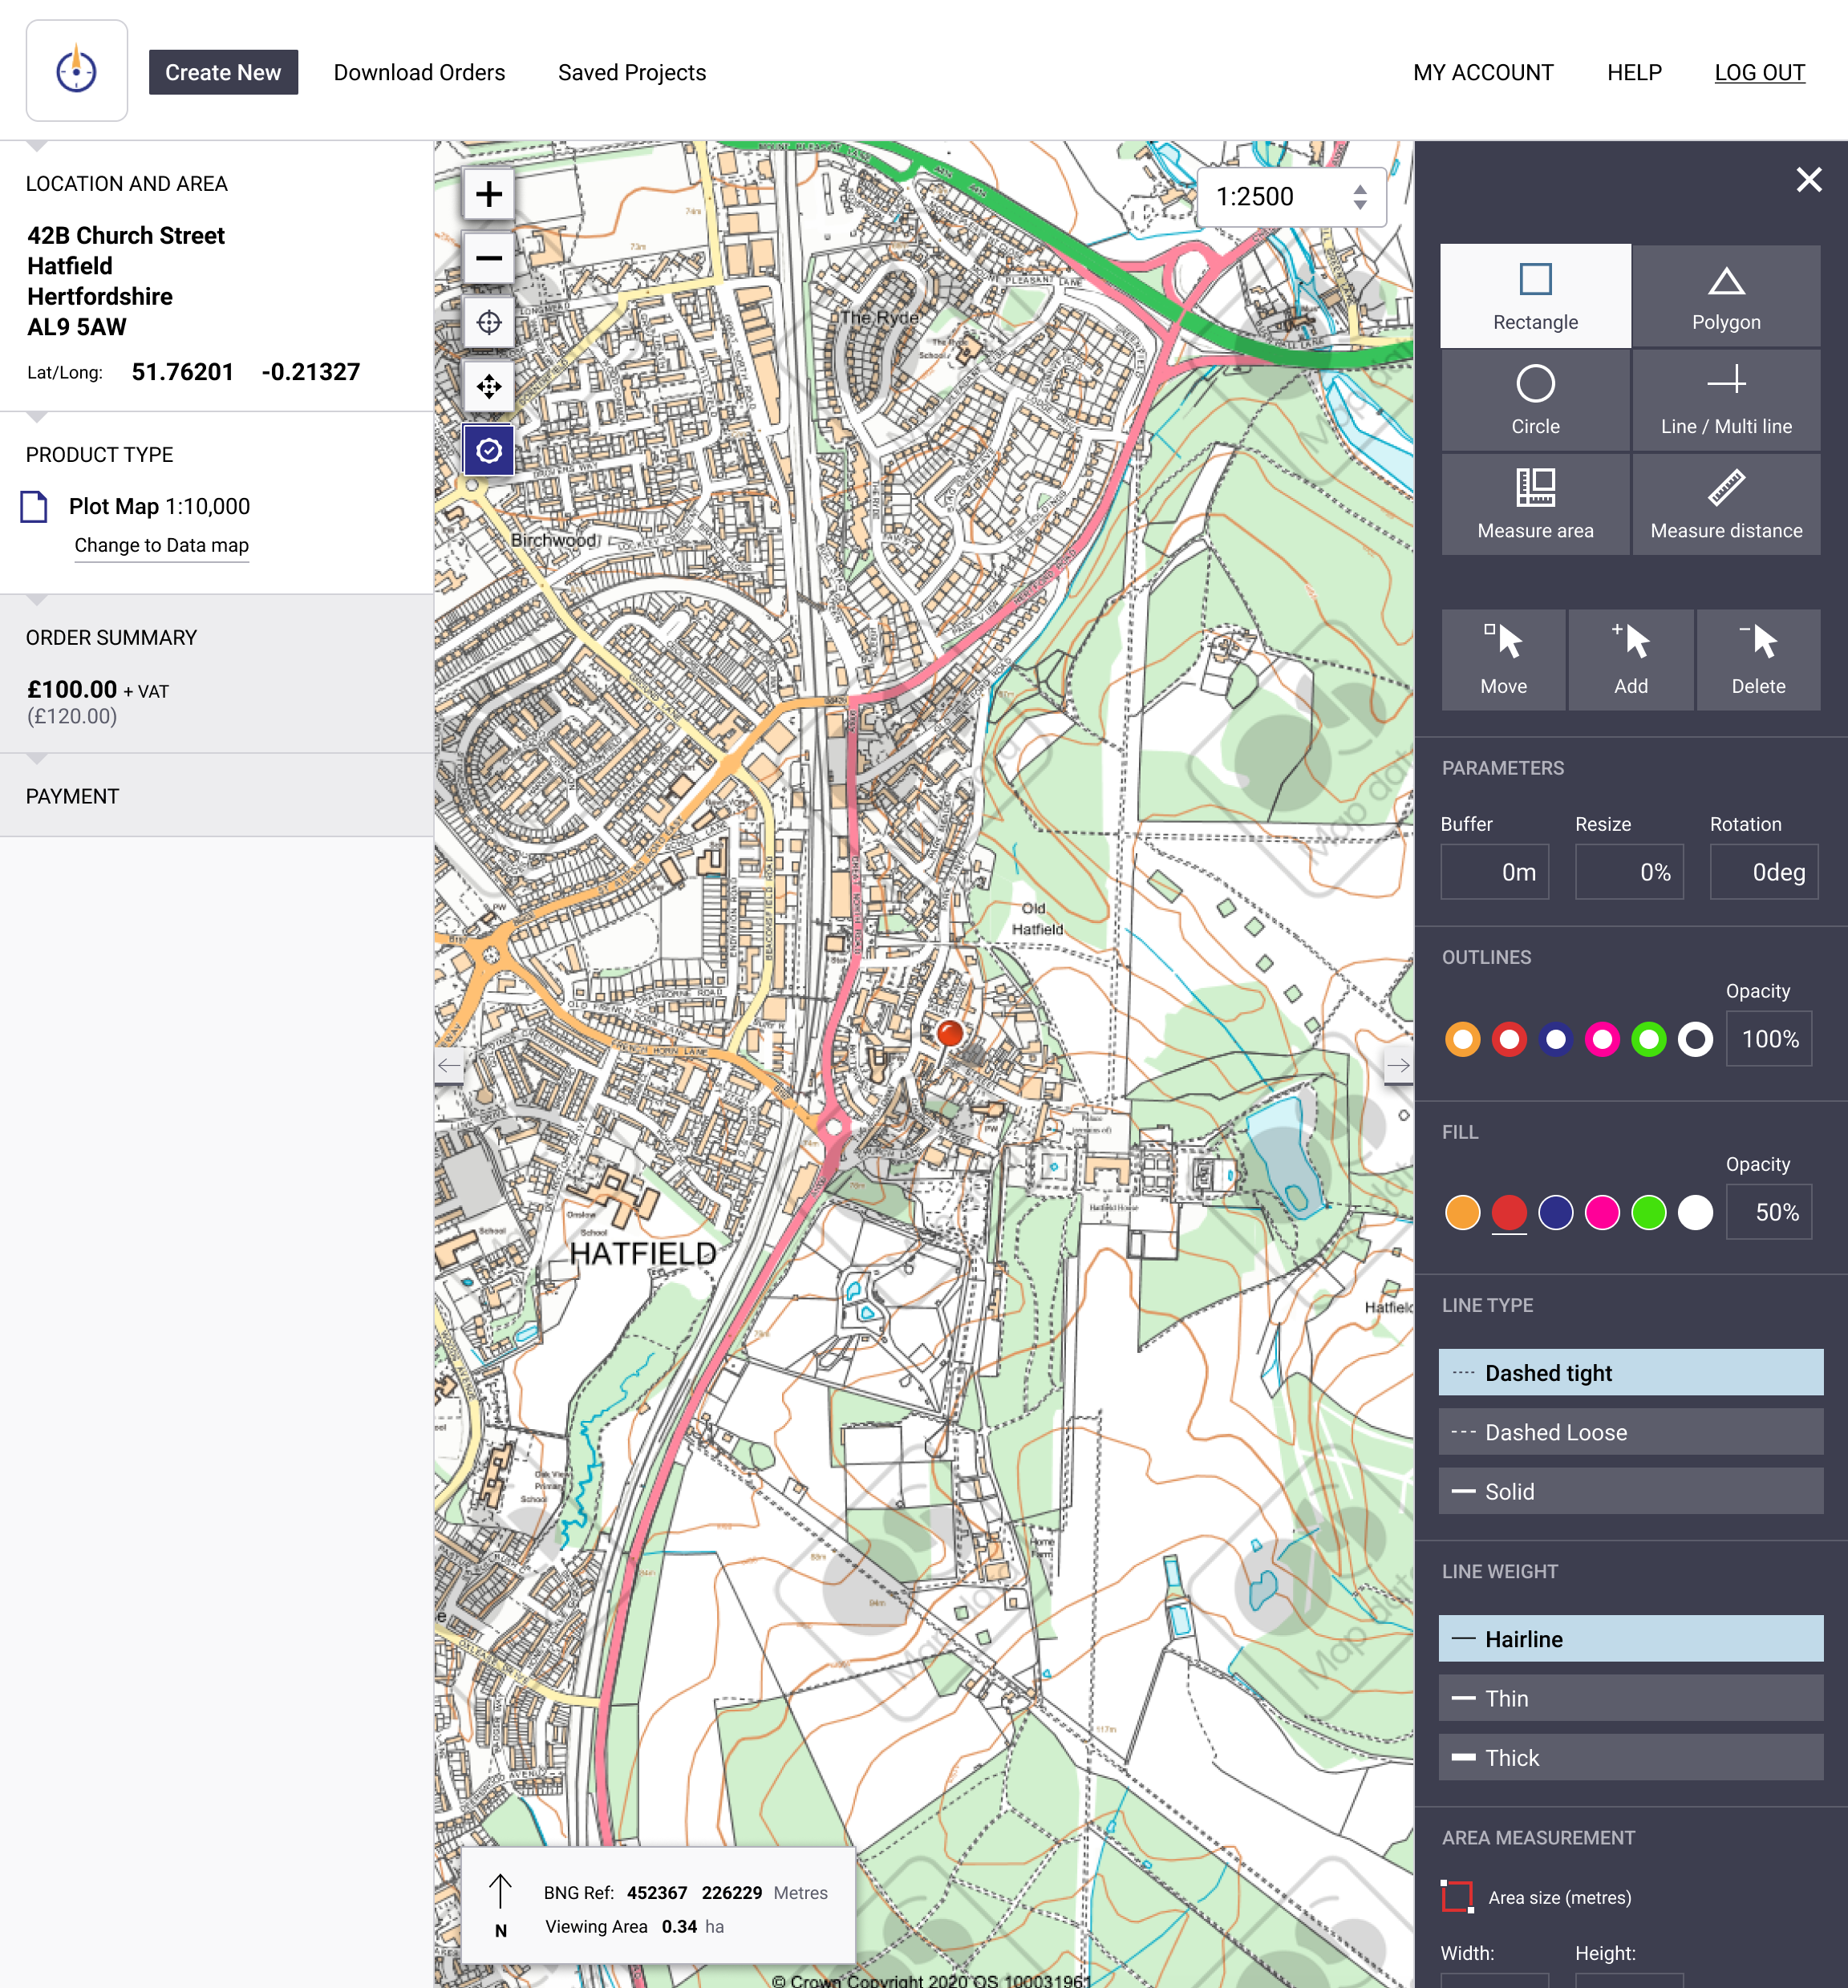Viewport: 1848px width, 1988px height.
Task: Activate the Measure area tool
Action: (x=1534, y=504)
